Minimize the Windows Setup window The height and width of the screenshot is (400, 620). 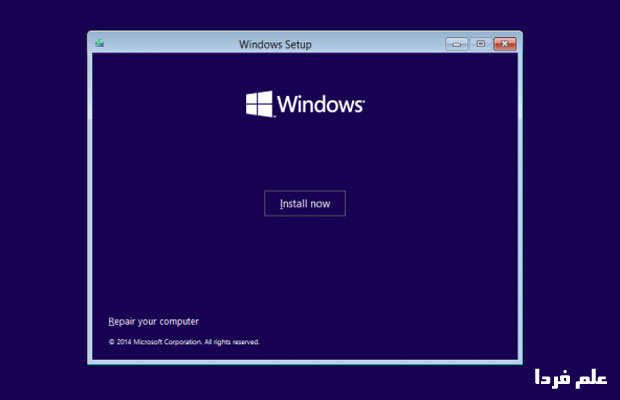tap(458, 43)
